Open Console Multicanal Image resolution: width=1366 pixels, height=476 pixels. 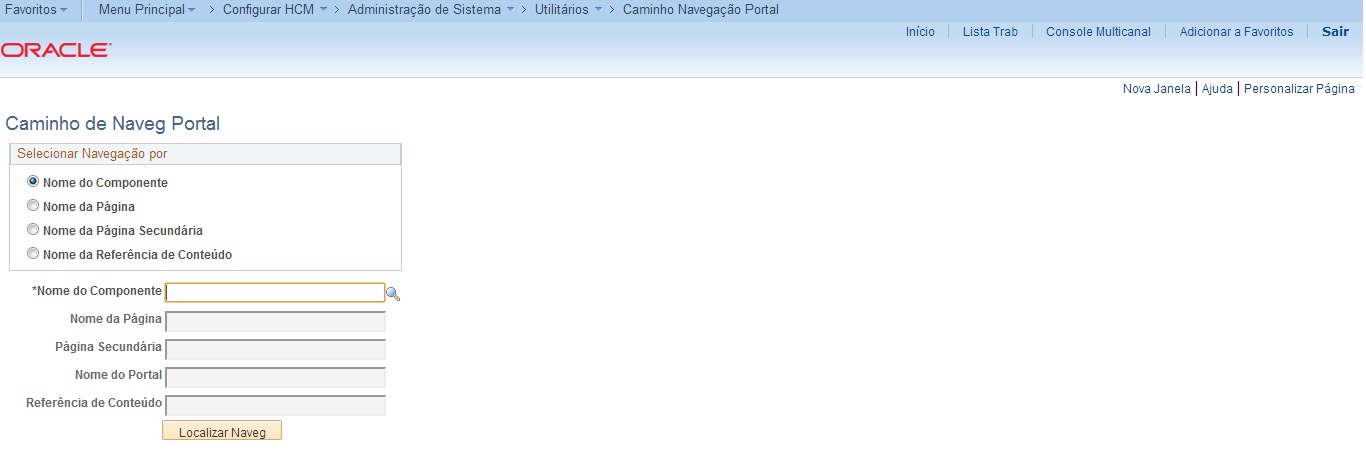pyautogui.click(x=1098, y=32)
